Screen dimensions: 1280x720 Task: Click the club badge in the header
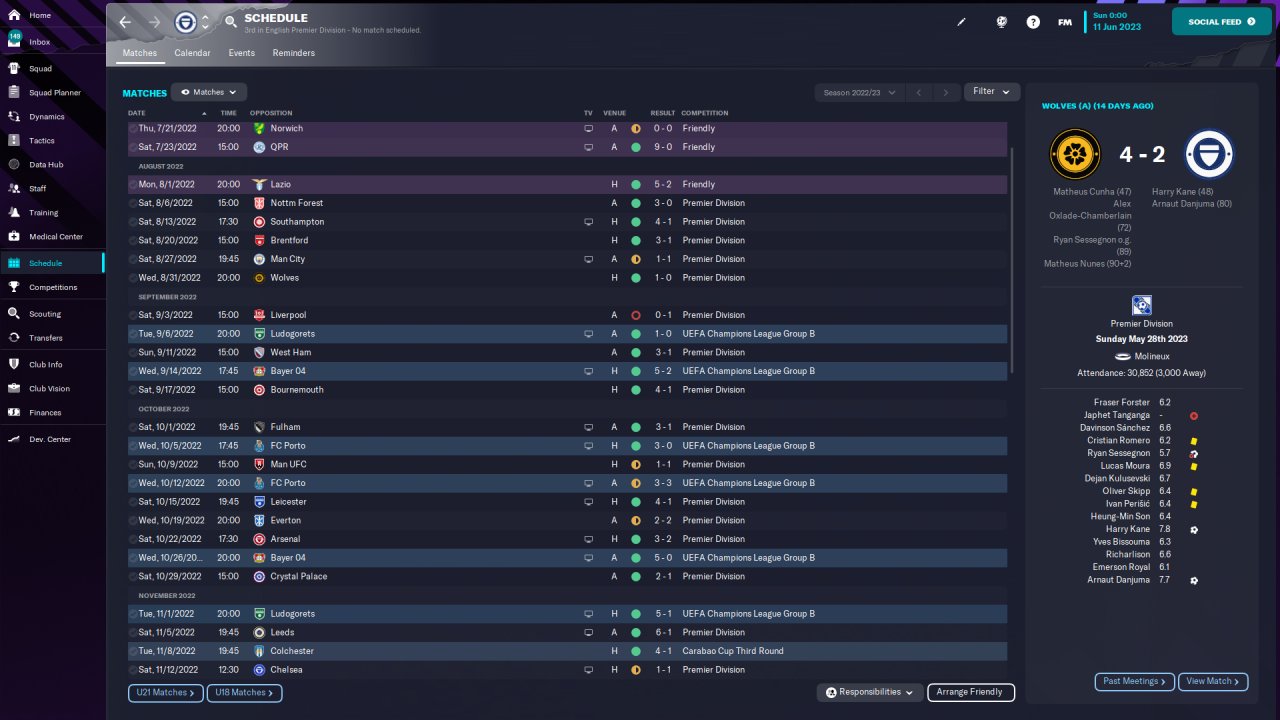point(185,22)
